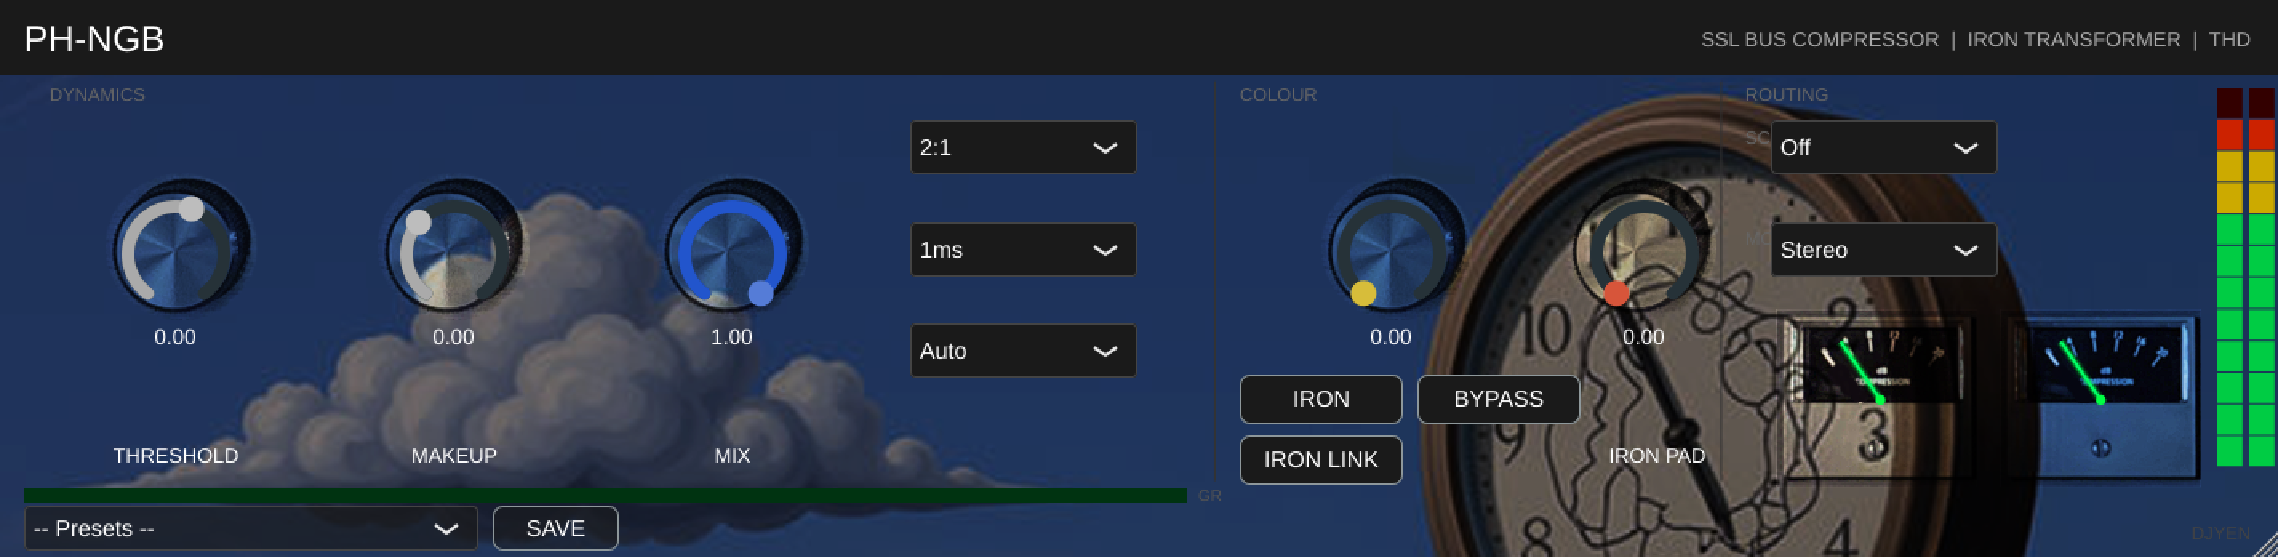The height and width of the screenshot is (557, 2278).
Task: Toggle the IRON LINK button
Action: 1321,460
